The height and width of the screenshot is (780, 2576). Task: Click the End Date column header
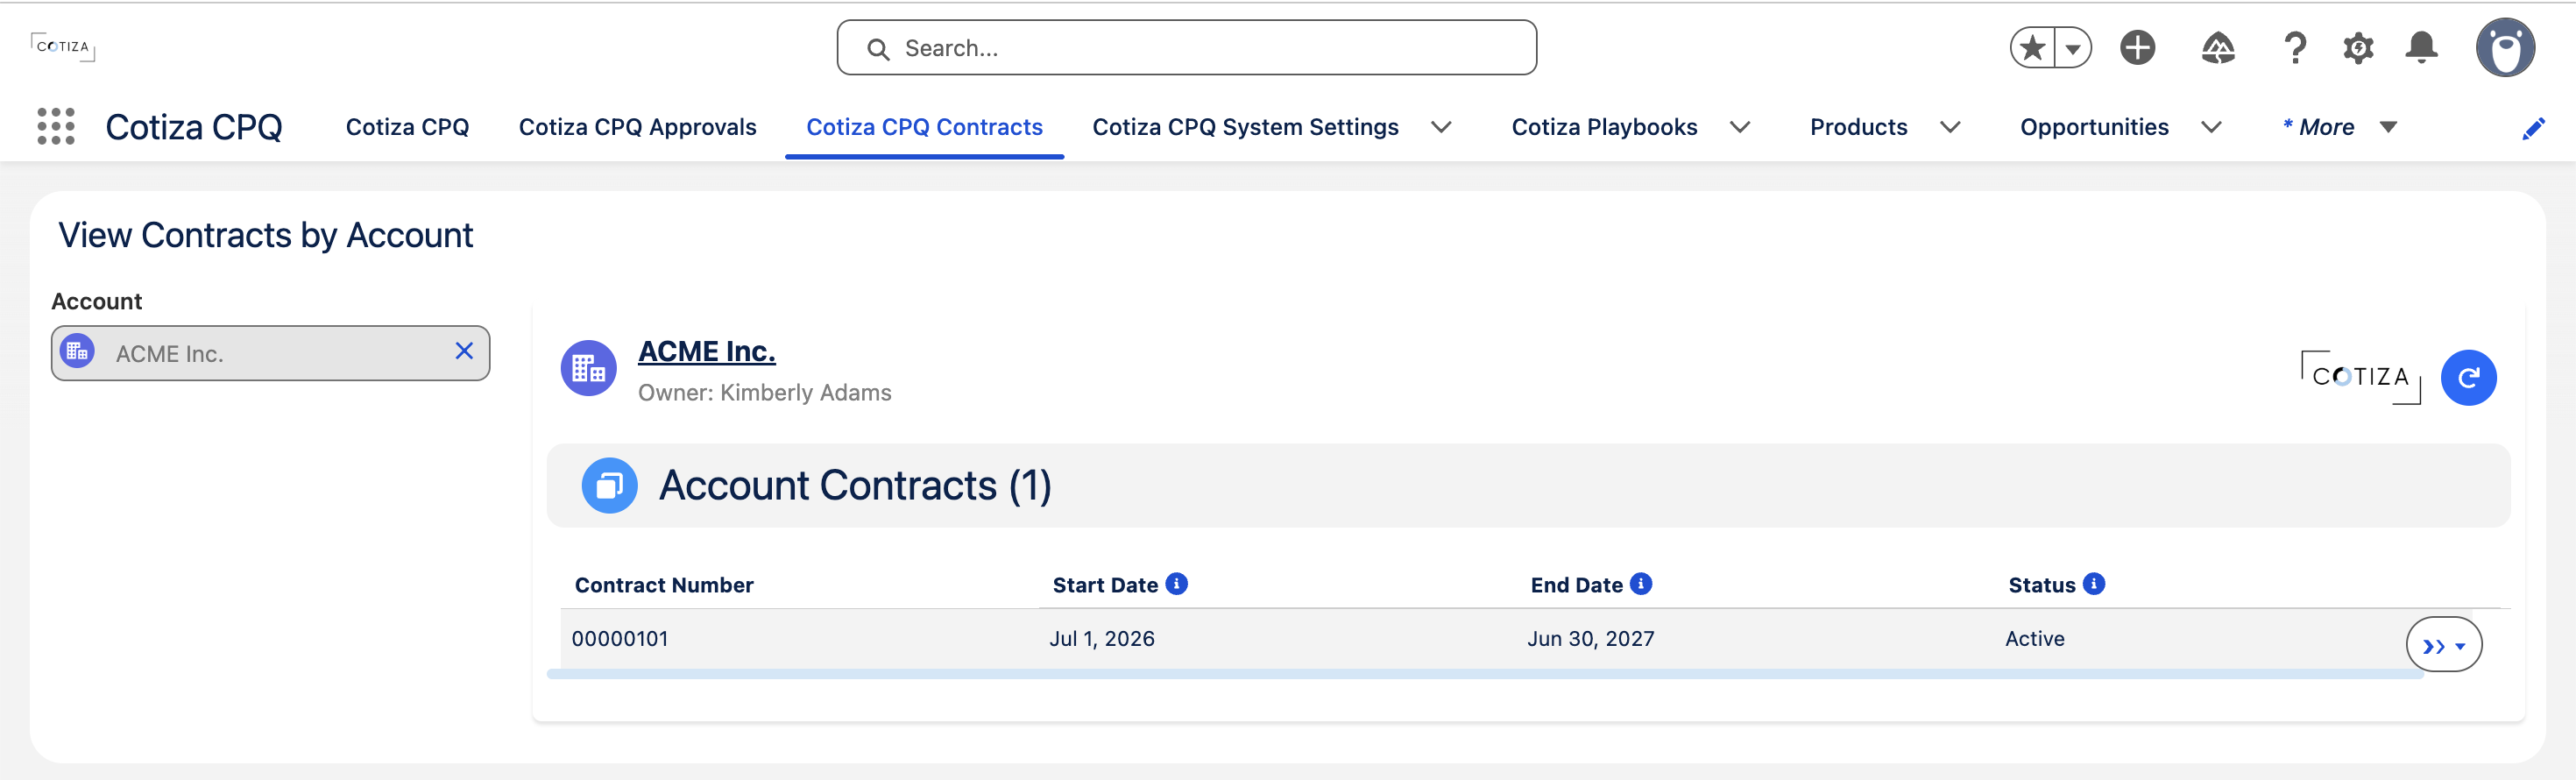pyautogui.click(x=1576, y=585)
